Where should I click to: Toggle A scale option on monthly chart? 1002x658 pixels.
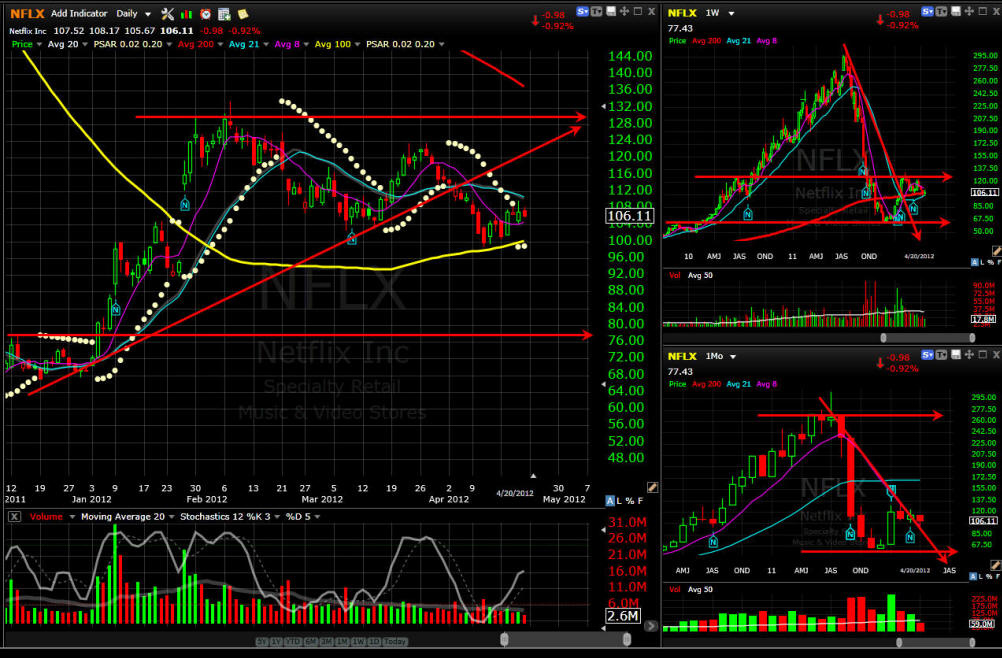[975, 576]
